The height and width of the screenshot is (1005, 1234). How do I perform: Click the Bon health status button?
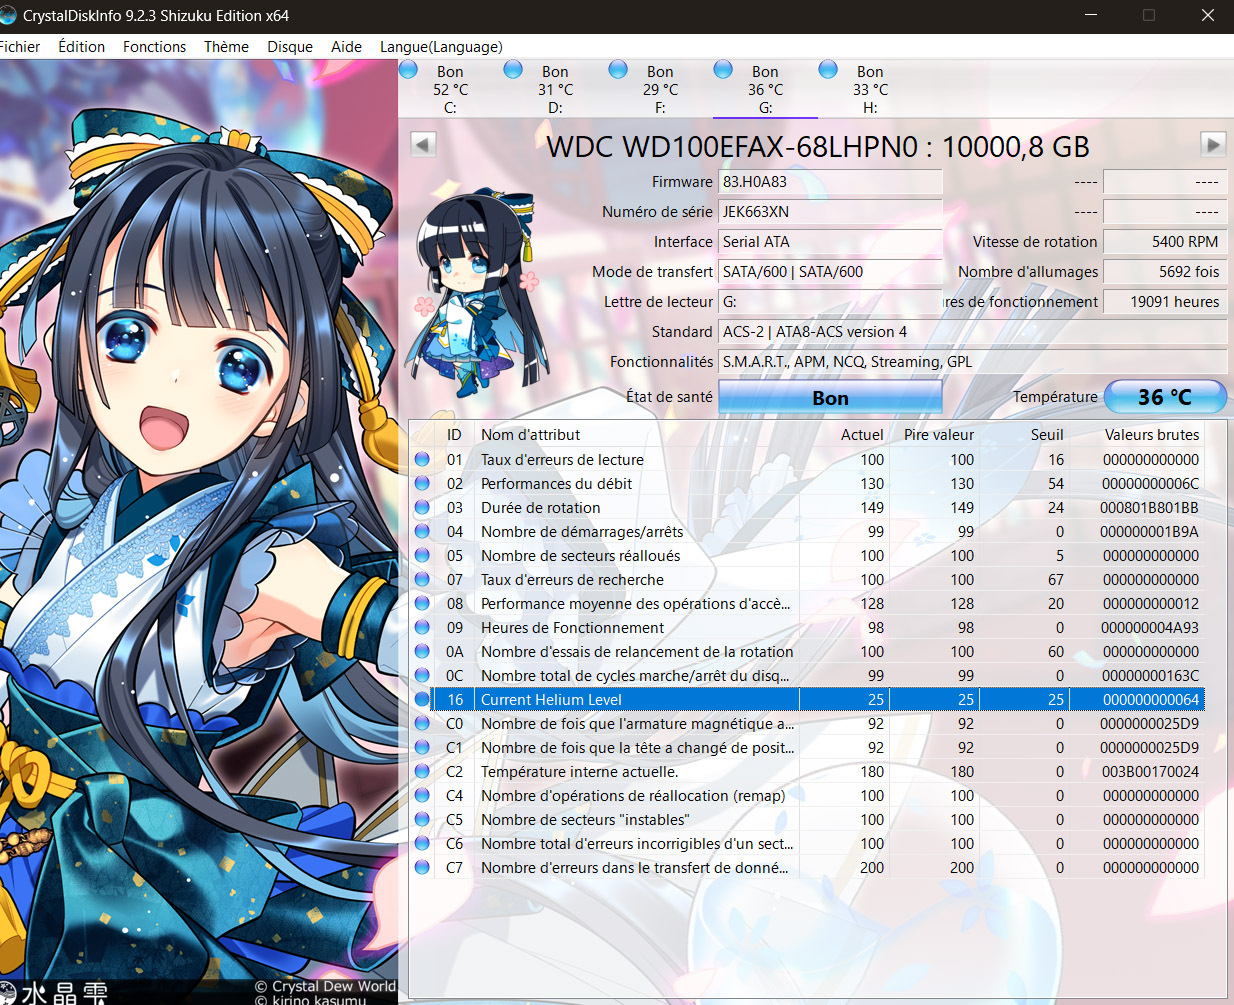830,397
